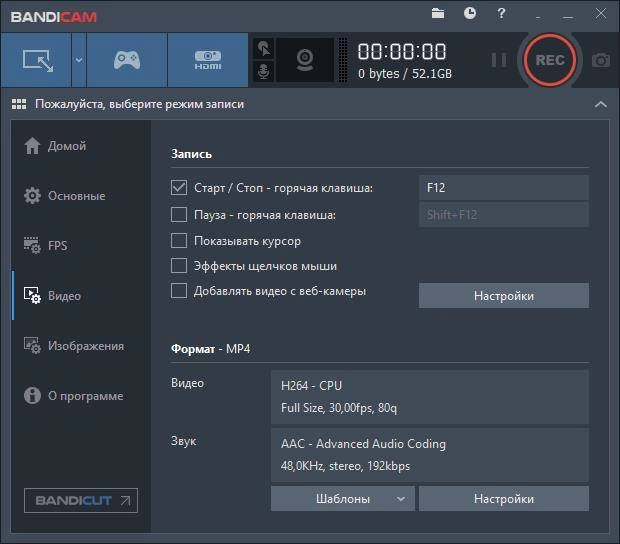Minimize Bandicam to tray
Screen dimensions: 620x544
[538, 16]
